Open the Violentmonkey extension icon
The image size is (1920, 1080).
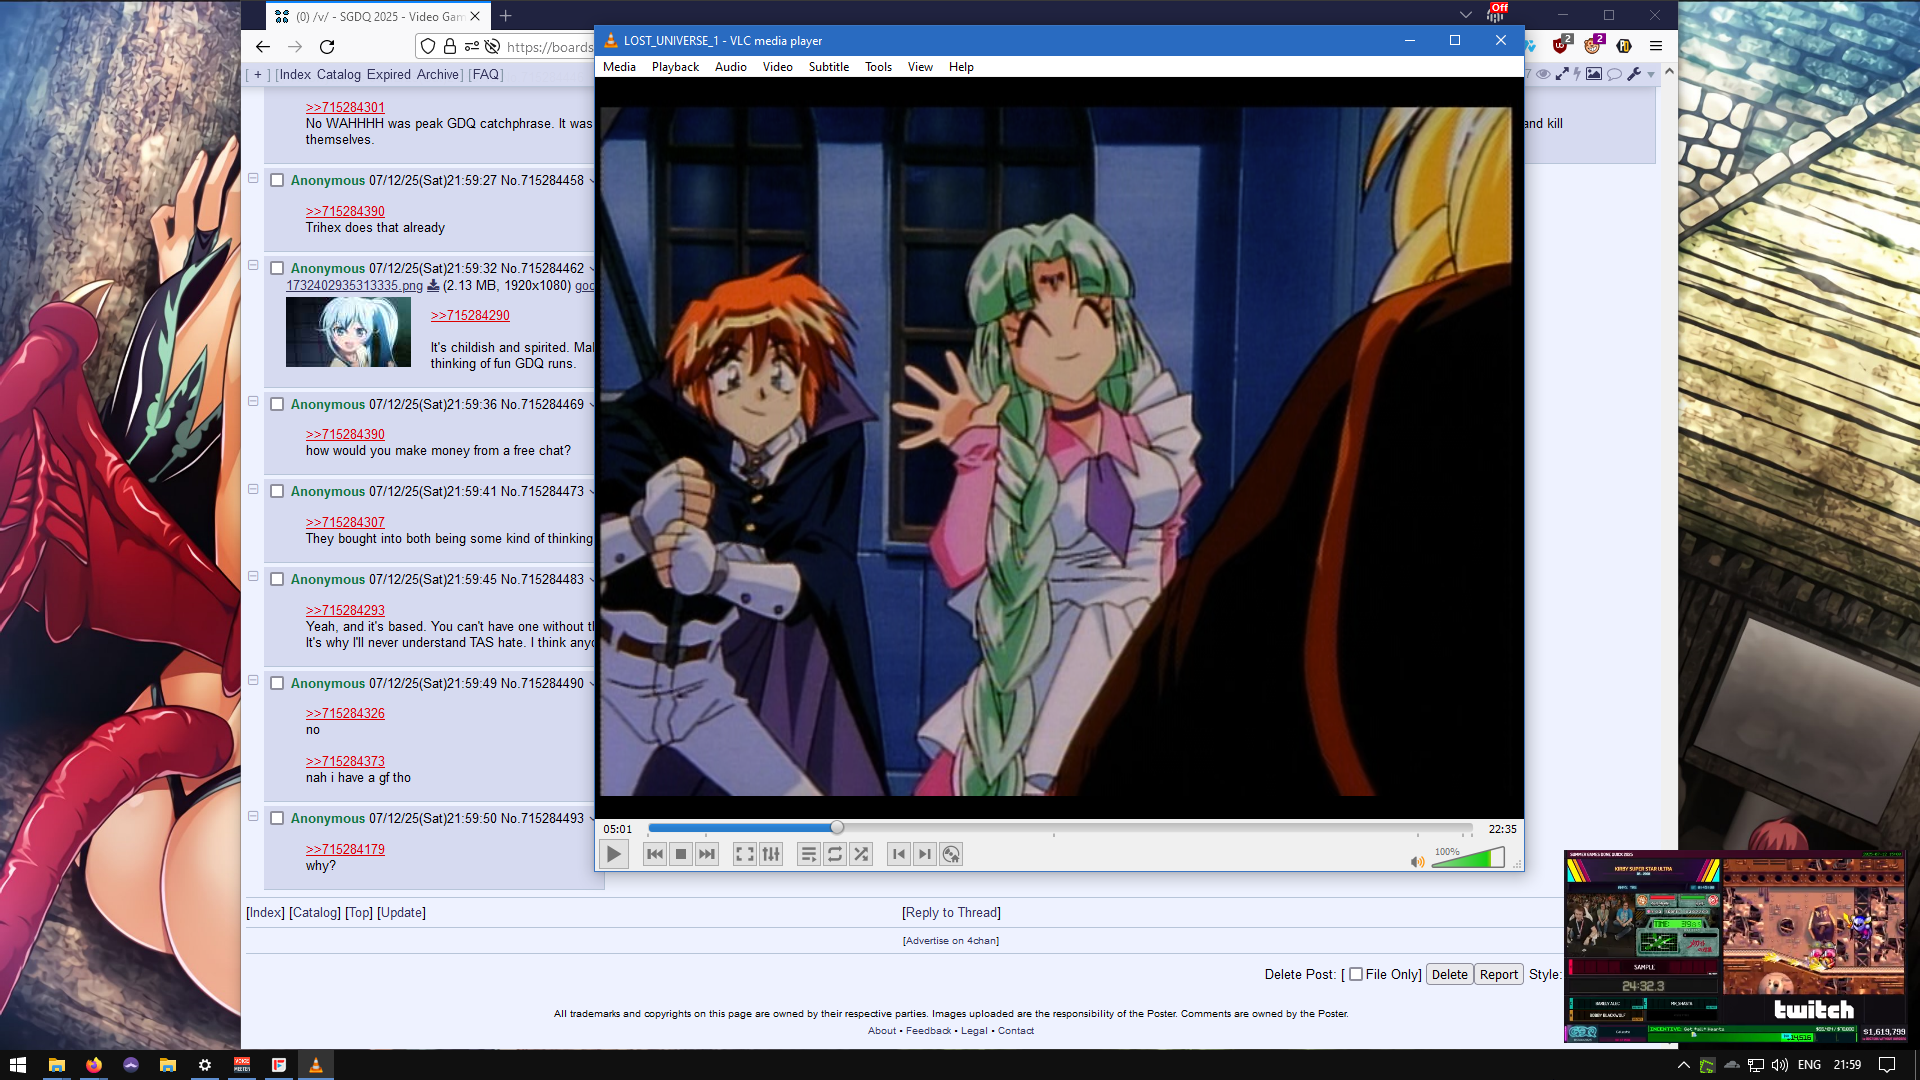(x=1593, y=45)
